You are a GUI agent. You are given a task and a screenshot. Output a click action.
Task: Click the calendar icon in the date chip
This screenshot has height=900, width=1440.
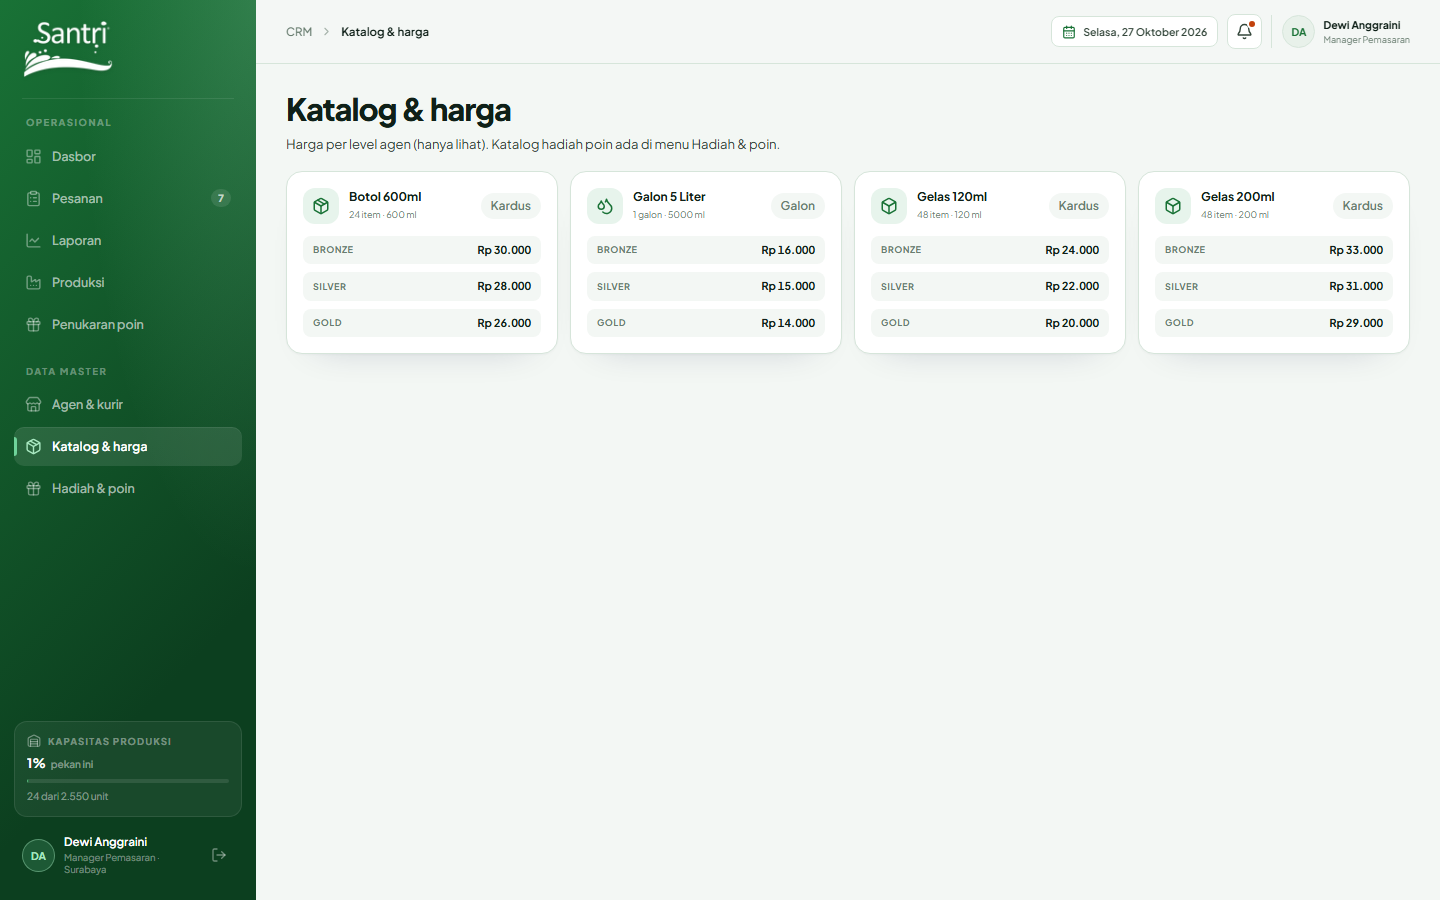pyautogui.click(x=1069, y=32)
